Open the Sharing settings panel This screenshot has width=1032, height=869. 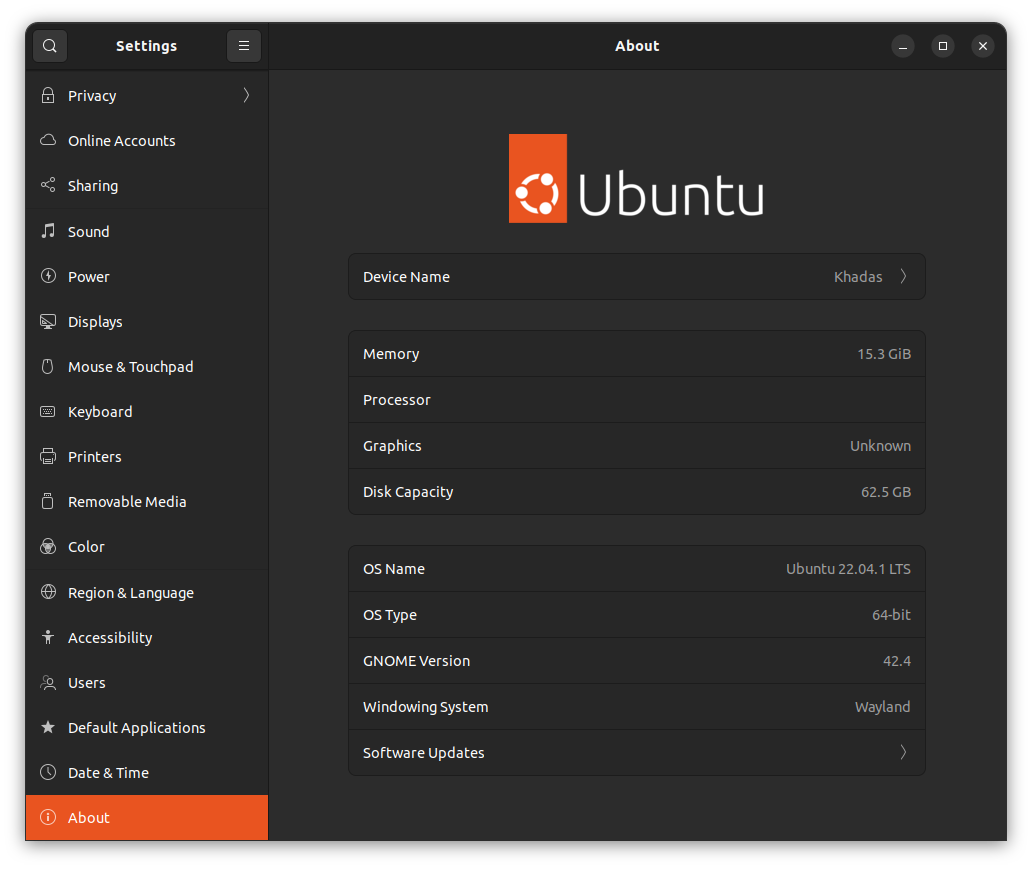(147, 186)
